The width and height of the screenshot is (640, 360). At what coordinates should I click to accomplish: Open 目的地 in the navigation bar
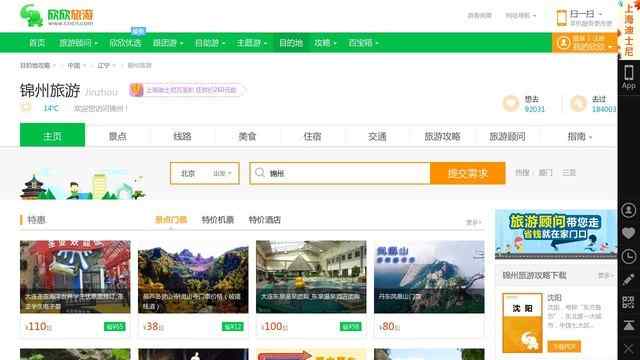(x=291, y=43)
